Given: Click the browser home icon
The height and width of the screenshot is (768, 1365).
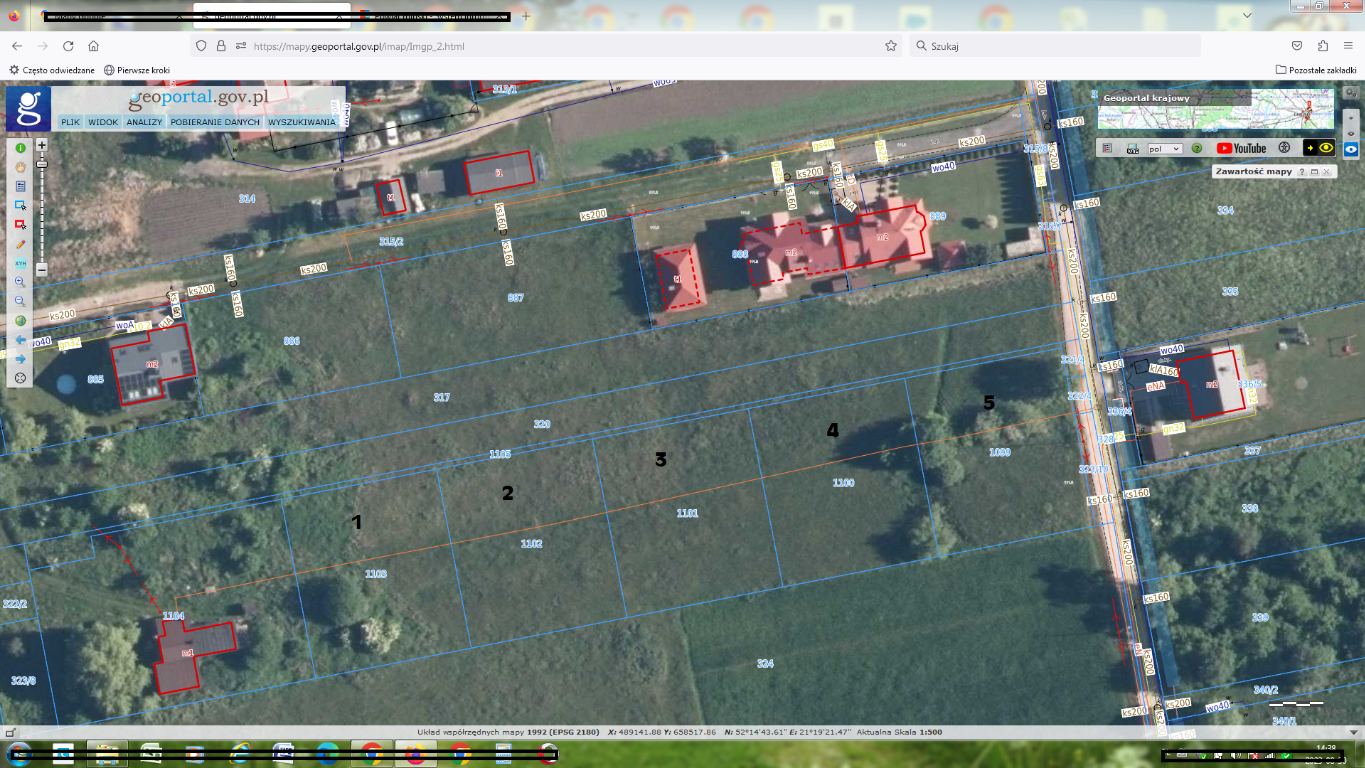Looking at the screenshot, I should tap(93, 46).
